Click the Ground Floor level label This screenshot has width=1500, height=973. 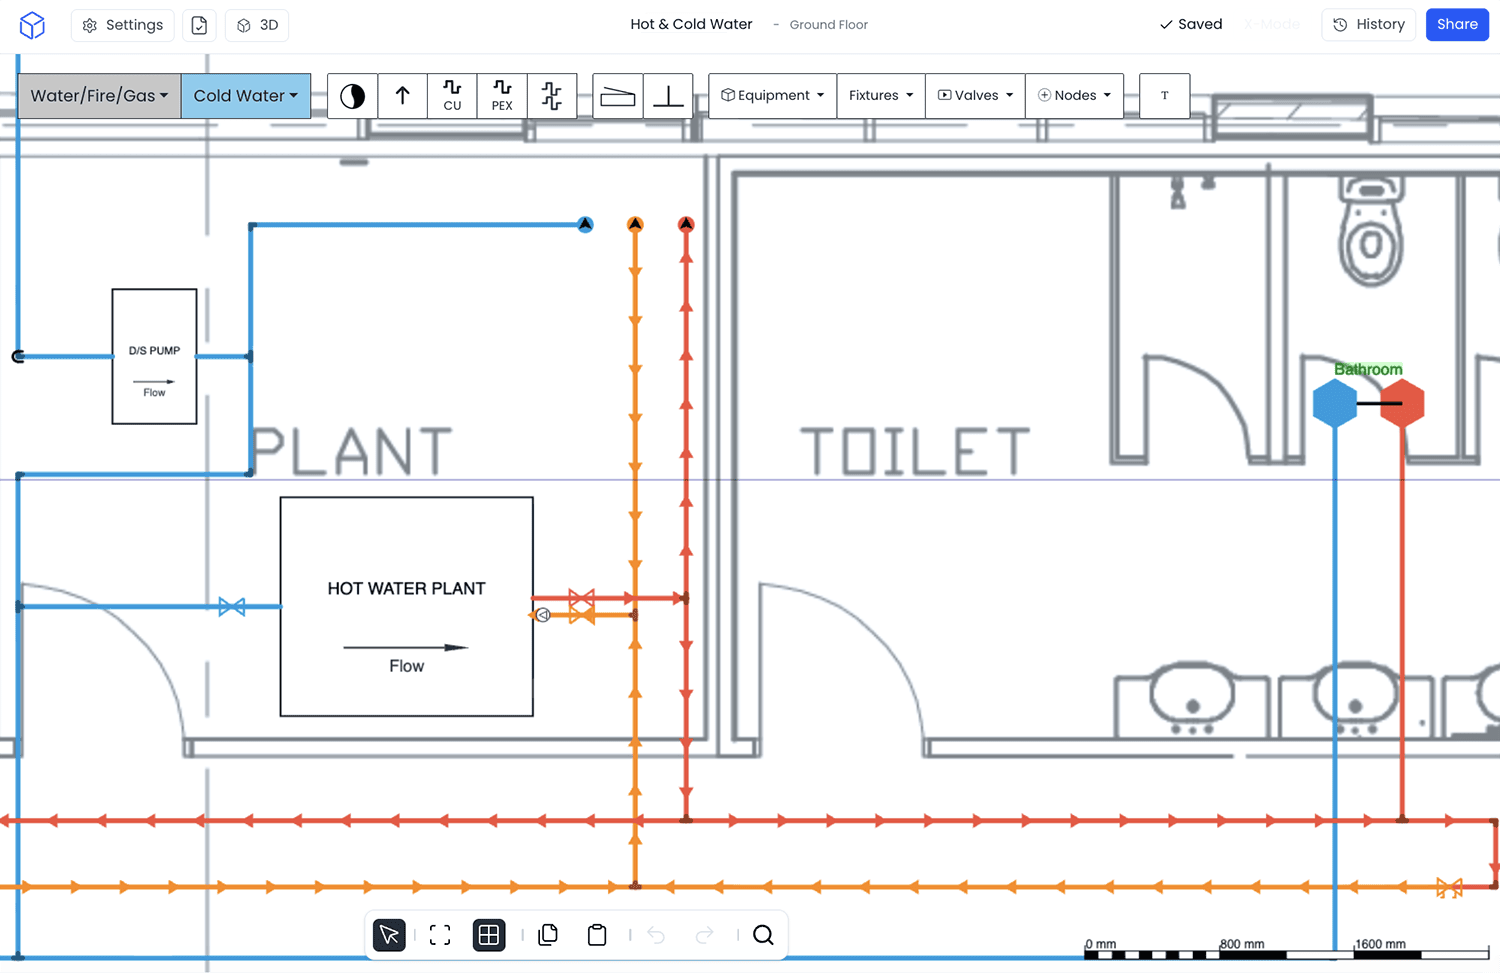tap(828, 25)
